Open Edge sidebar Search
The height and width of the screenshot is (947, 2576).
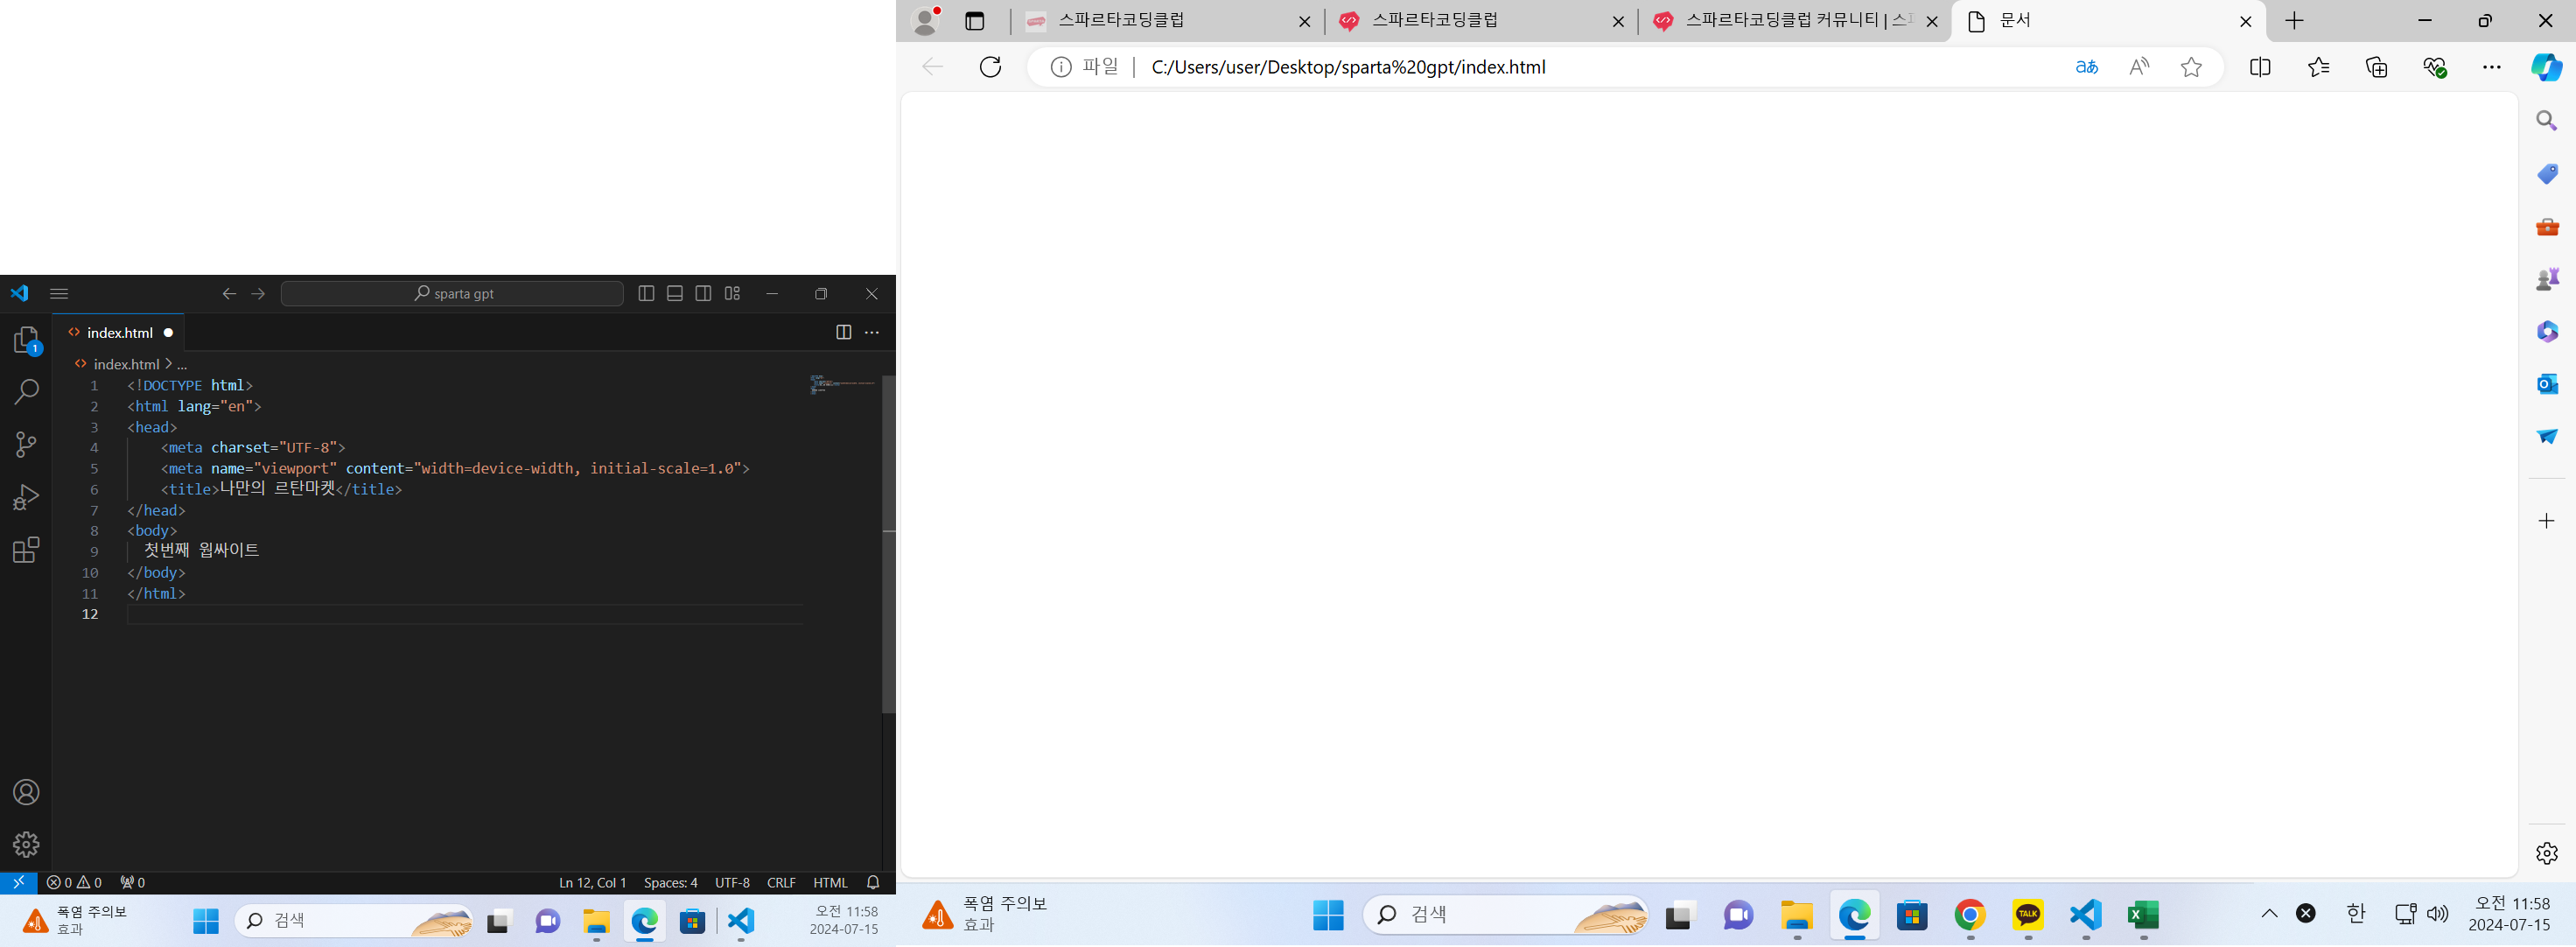tap(2547, 121)
